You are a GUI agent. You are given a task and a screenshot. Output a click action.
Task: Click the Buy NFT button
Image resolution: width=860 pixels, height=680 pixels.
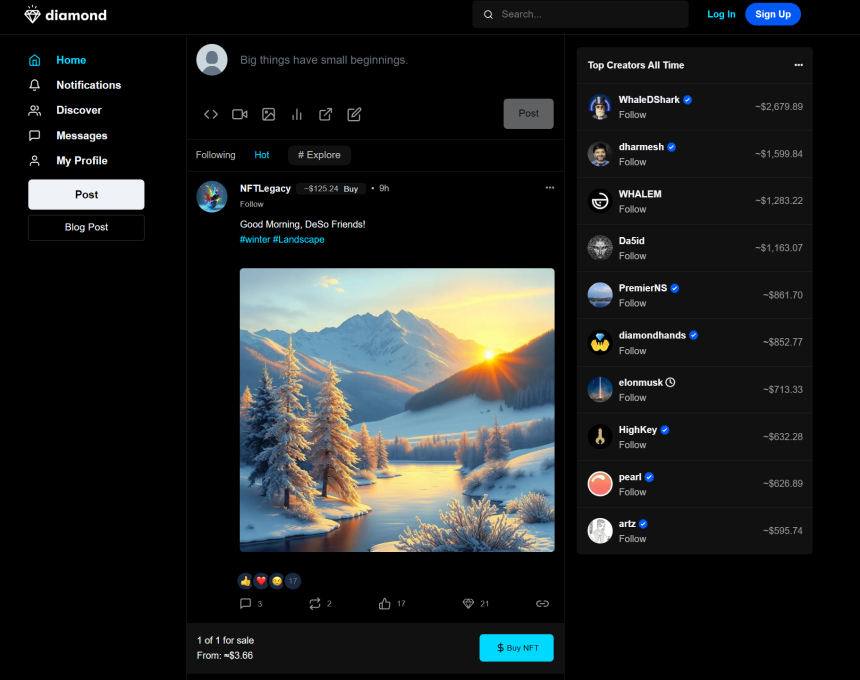click(x=517, y=648)
